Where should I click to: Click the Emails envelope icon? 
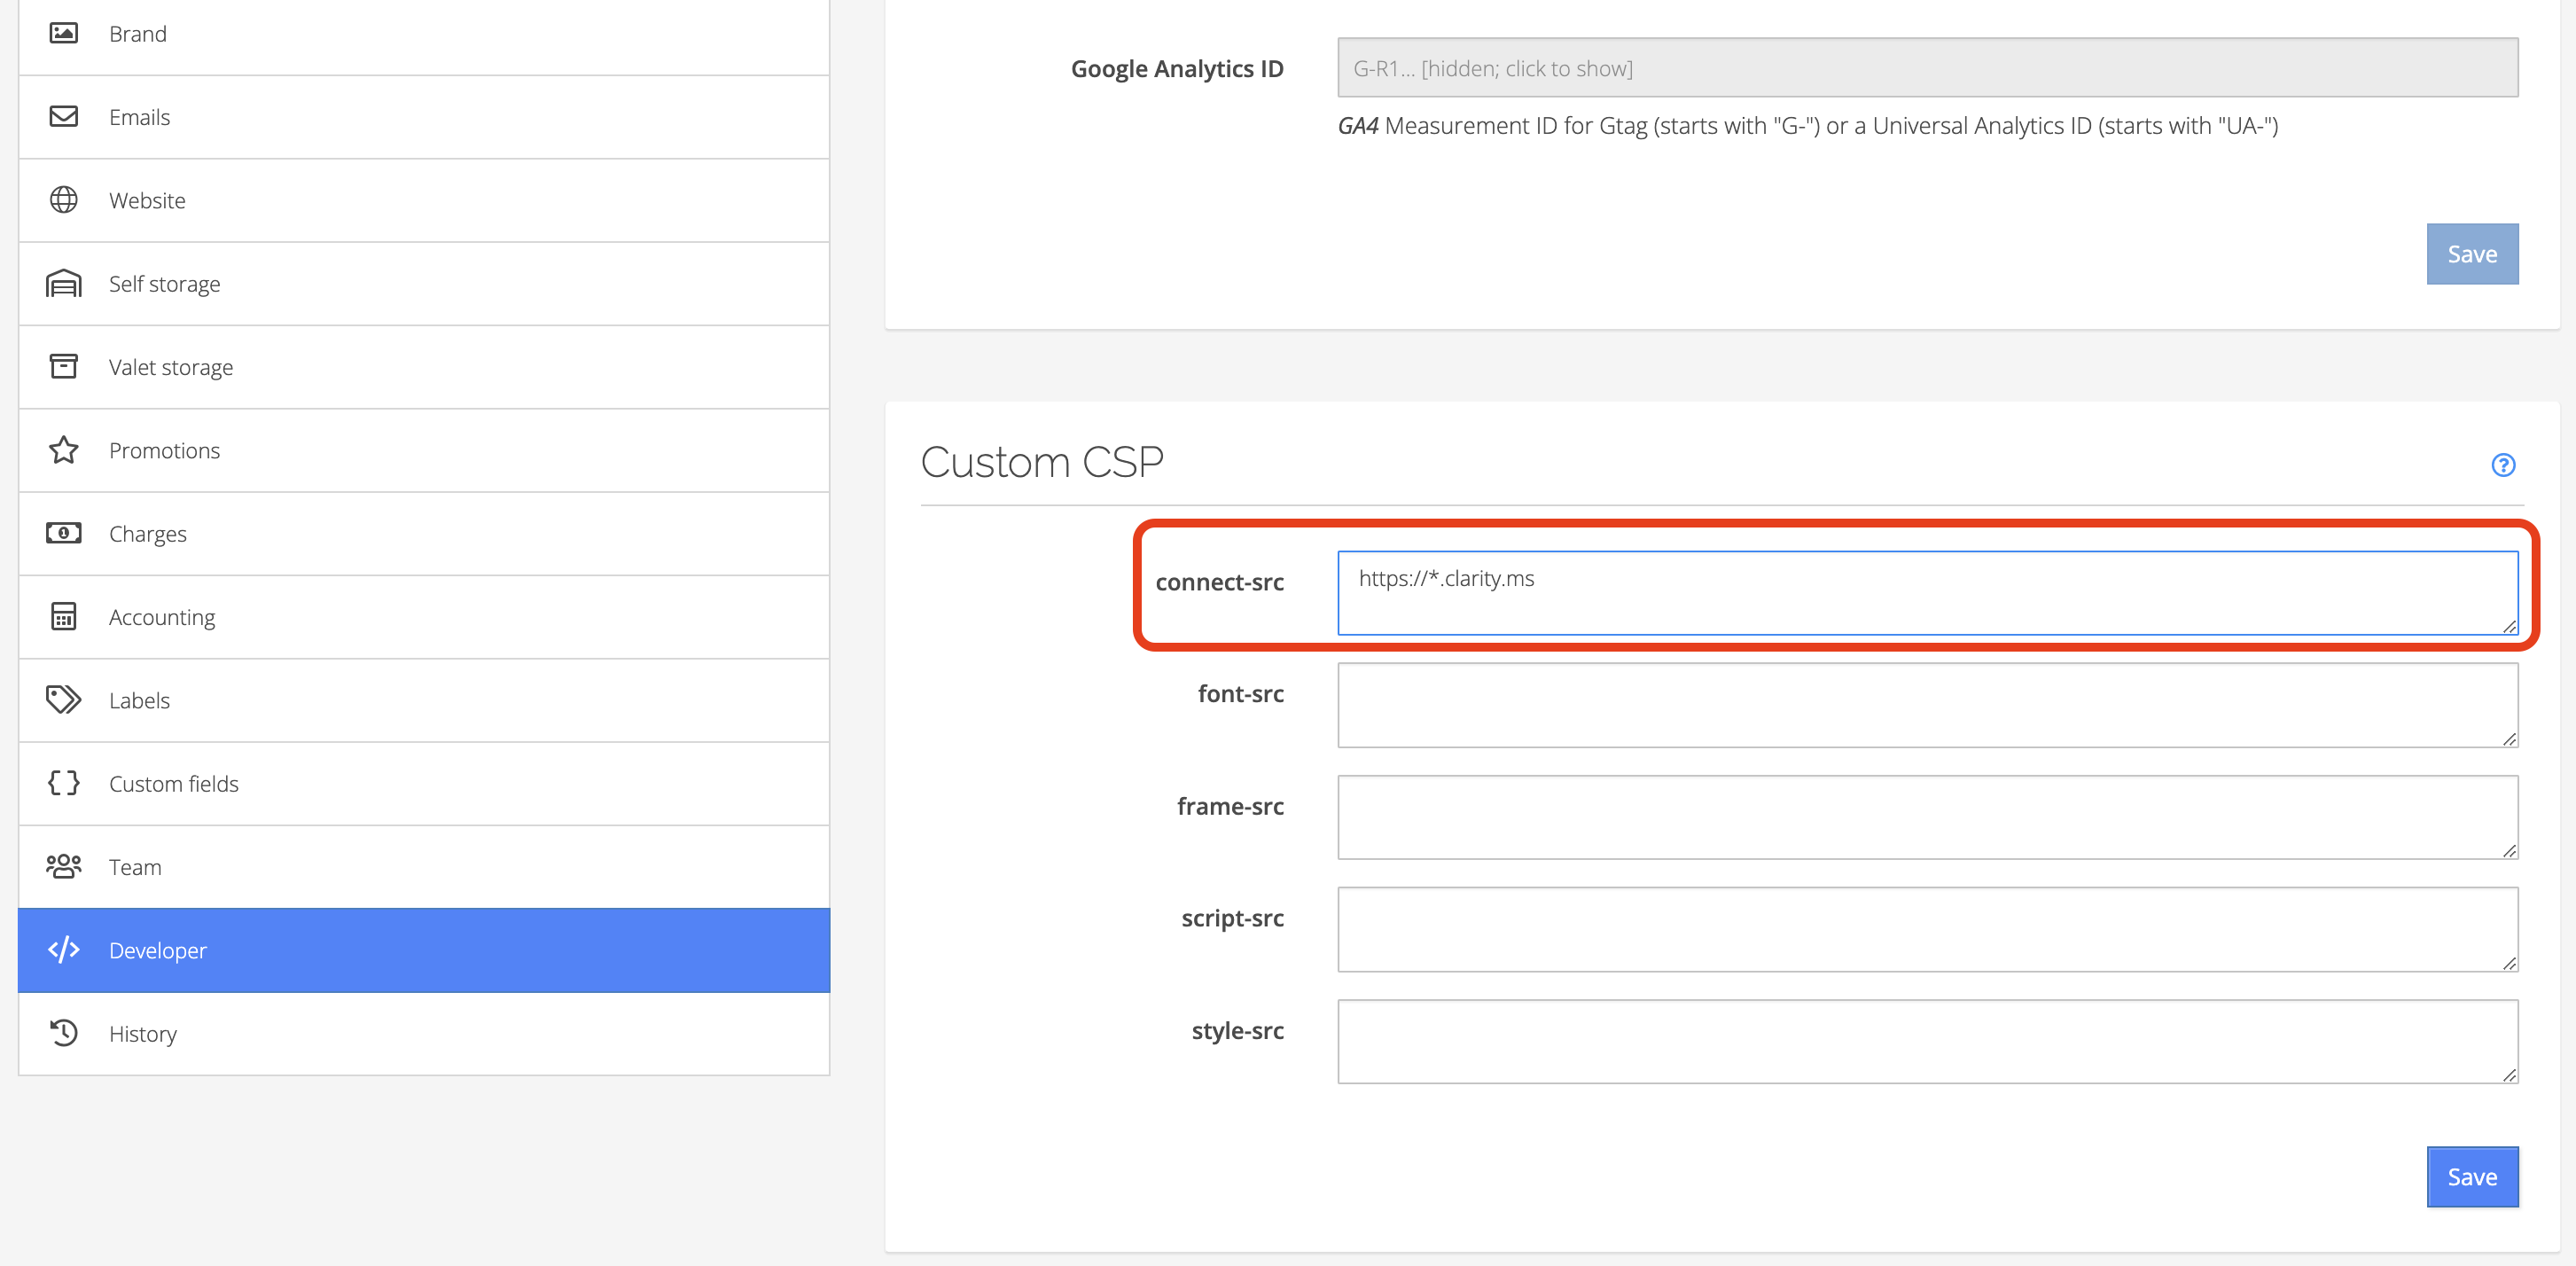[63, 117]
